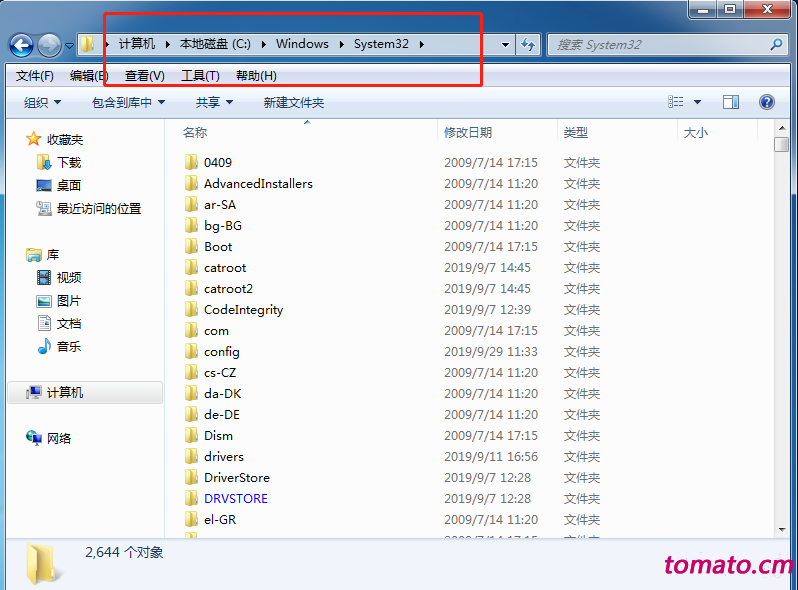Select 本地磁盘 (C:) in address breadcrumb
Viewport: 798px width, 590px height.
tap(215, 44)
